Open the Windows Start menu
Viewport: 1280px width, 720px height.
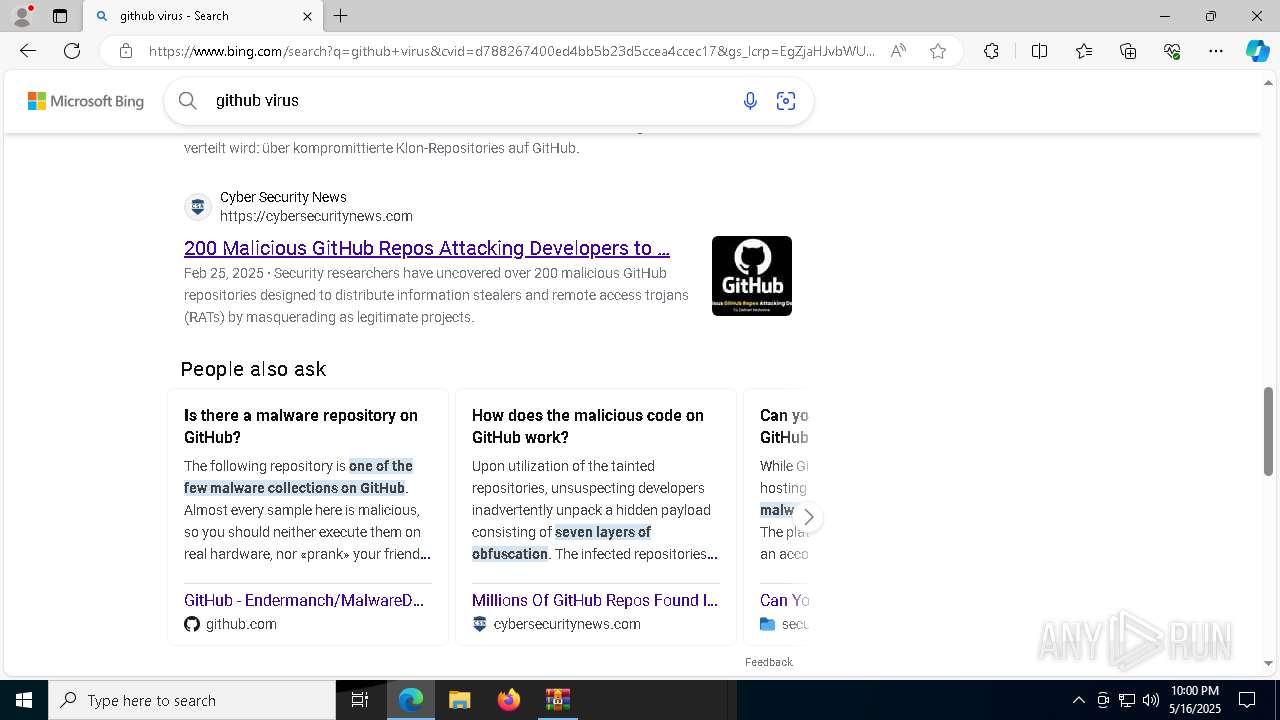[24, 700]
